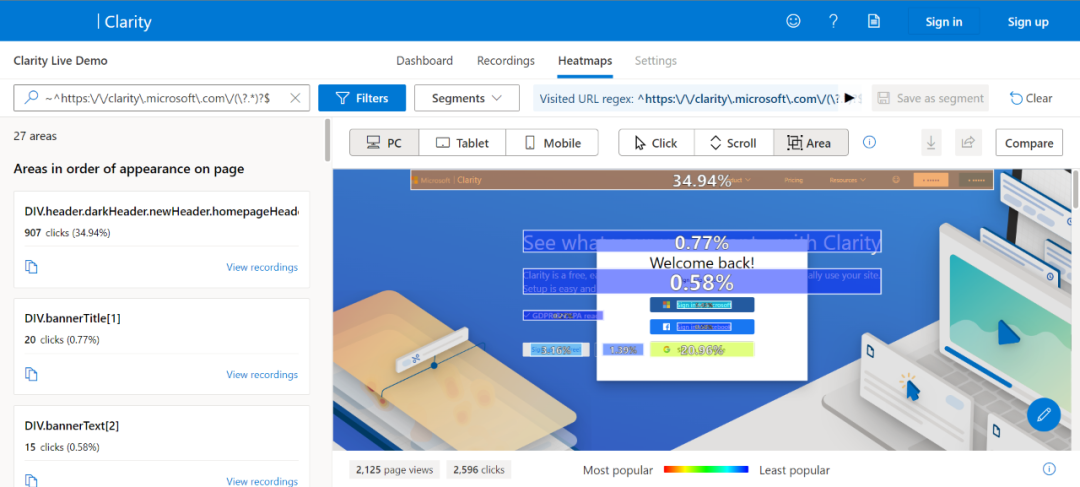Open the Dashboard tab

(424, 61)
